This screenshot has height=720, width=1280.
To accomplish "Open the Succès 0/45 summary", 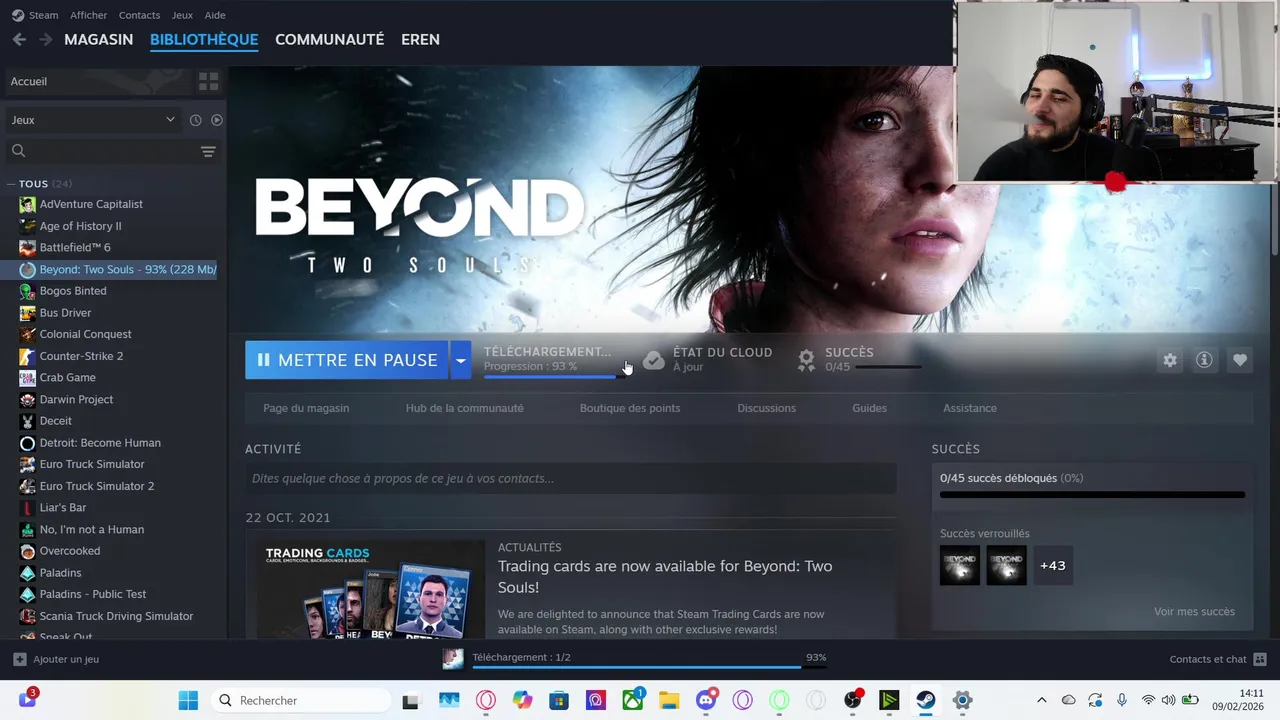I will pyautogui.click(x=860, y=360).
